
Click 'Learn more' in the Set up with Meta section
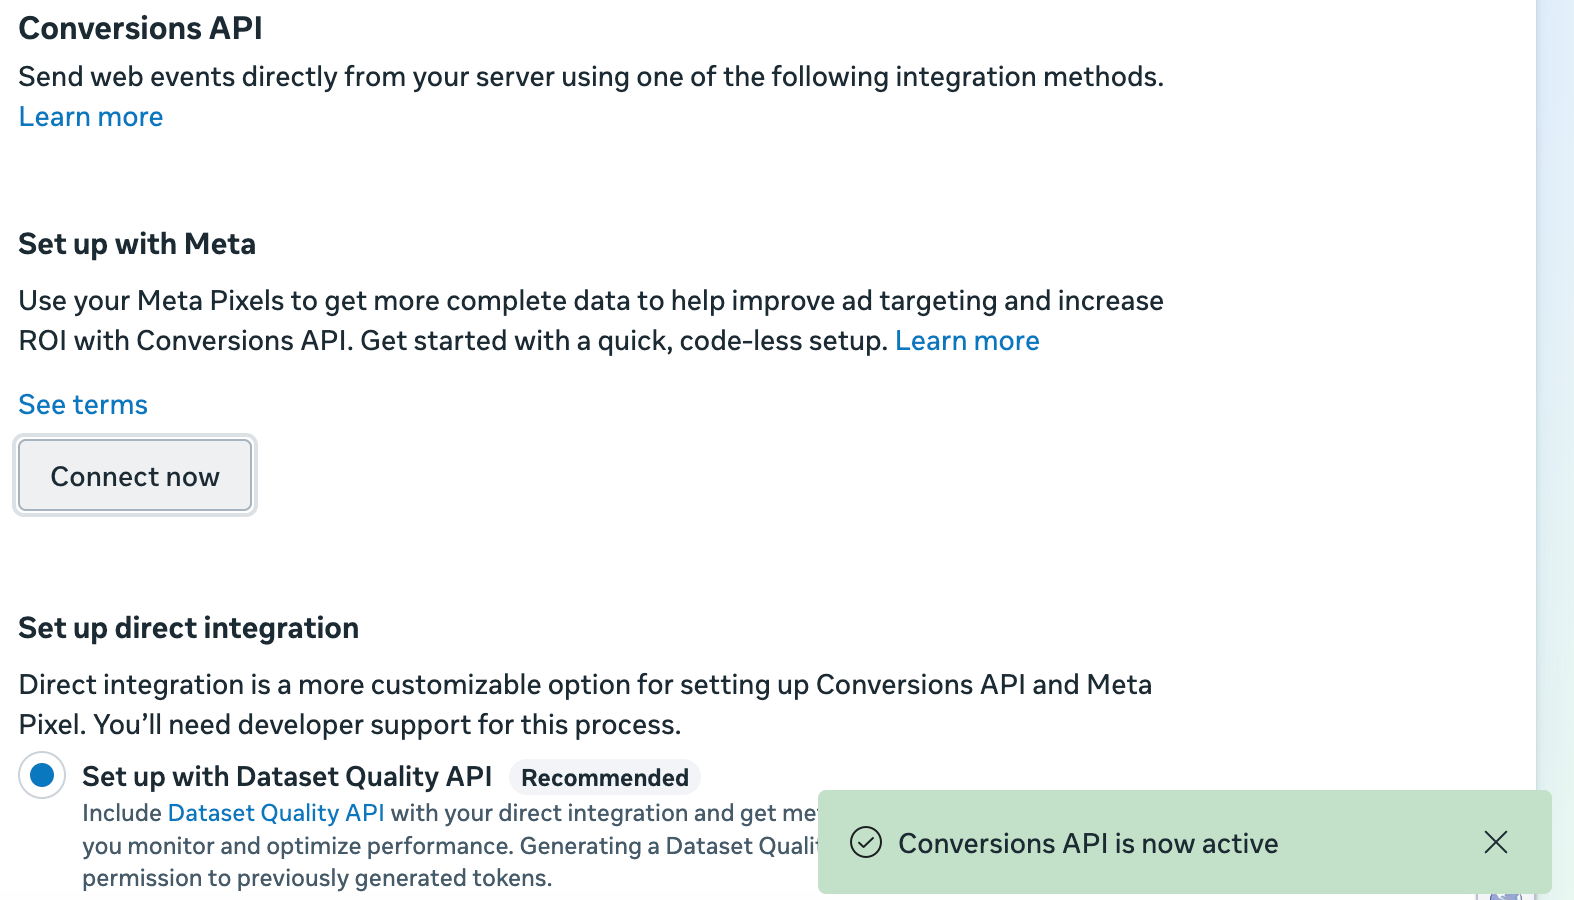[x=967, y=340]
